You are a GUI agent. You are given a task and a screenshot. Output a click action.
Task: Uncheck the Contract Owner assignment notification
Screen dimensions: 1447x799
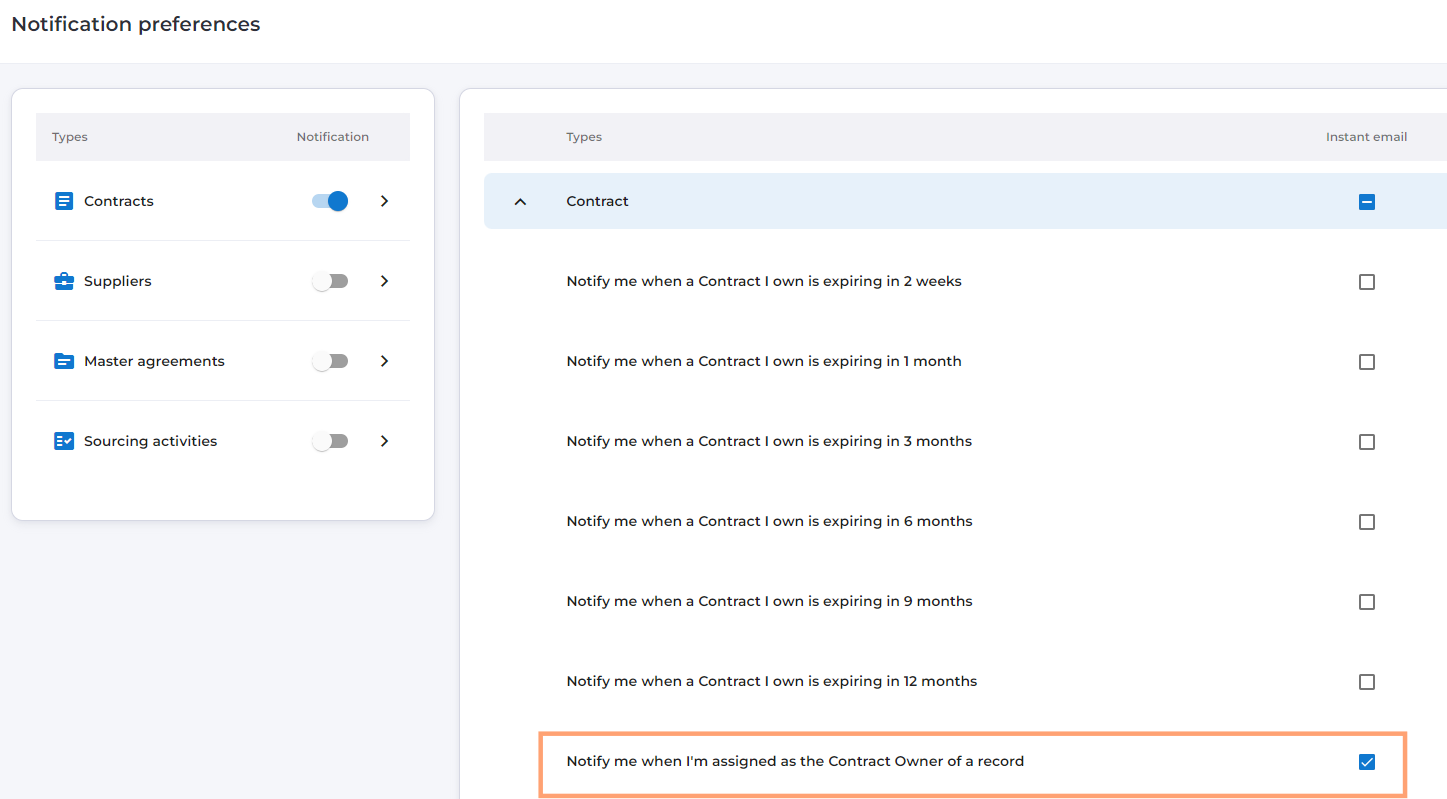pos(1367,762)
